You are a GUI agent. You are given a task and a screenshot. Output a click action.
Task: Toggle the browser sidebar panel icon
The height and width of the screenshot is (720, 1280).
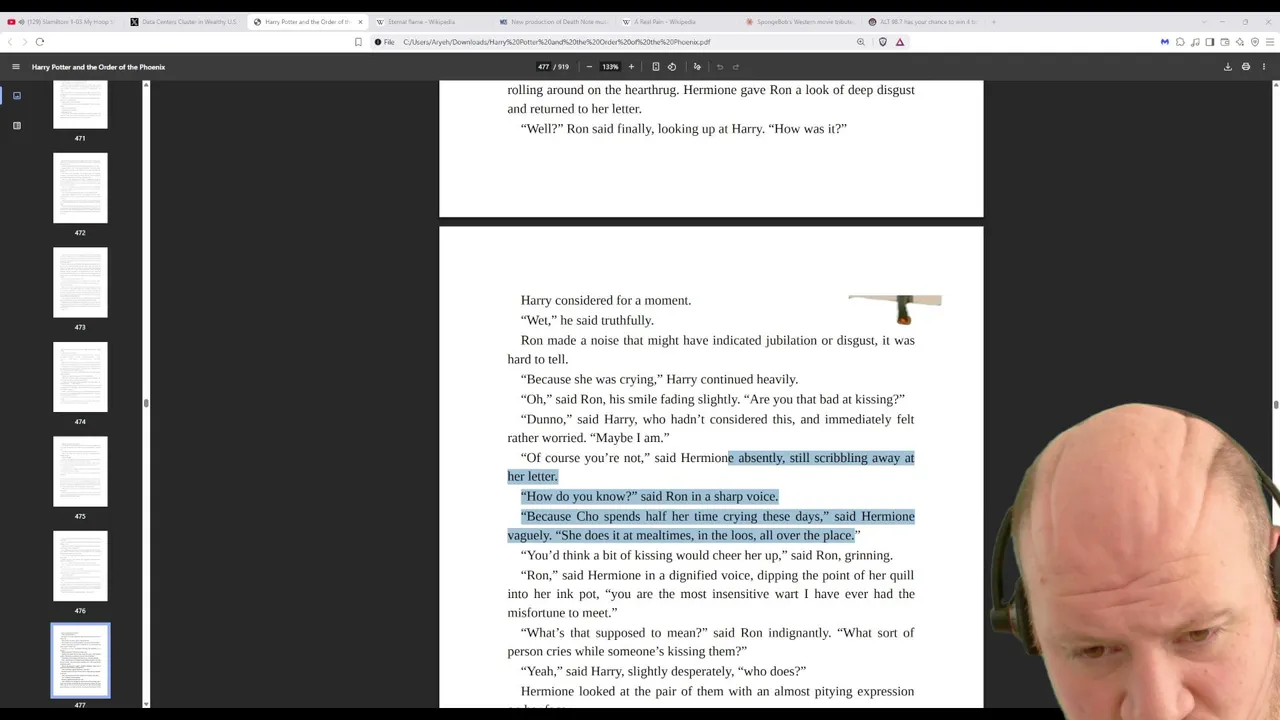pyautogui.click(x=1210, y=42)
